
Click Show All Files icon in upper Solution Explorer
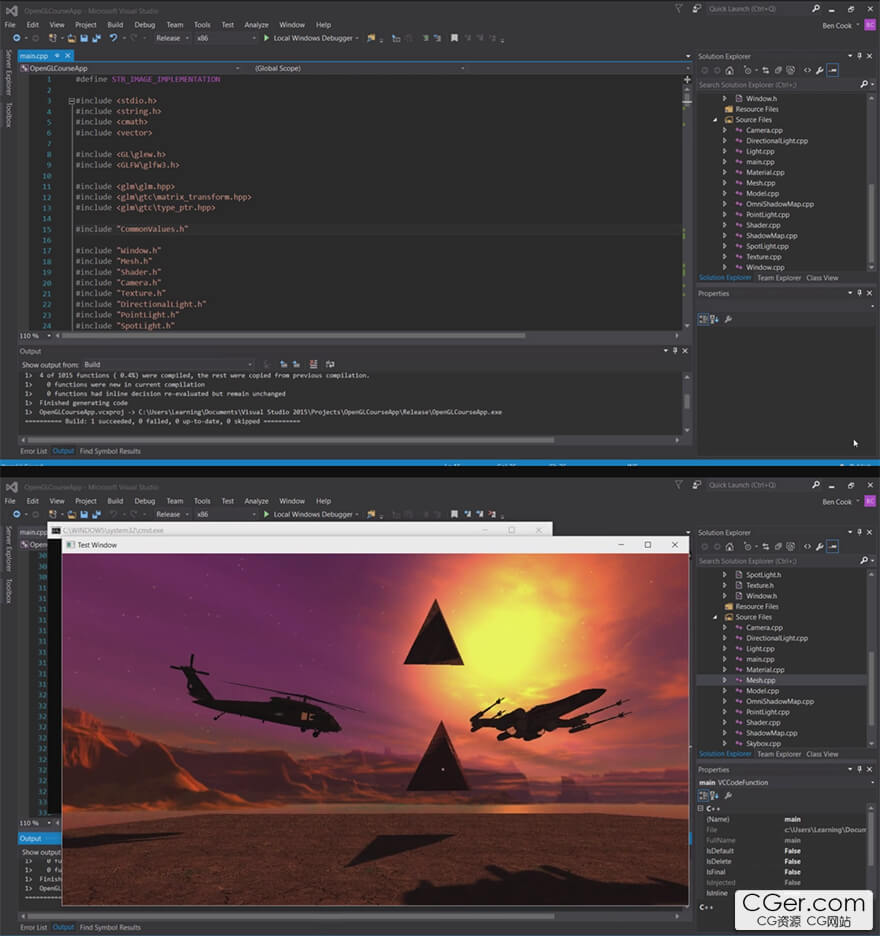tap(790, 70)
